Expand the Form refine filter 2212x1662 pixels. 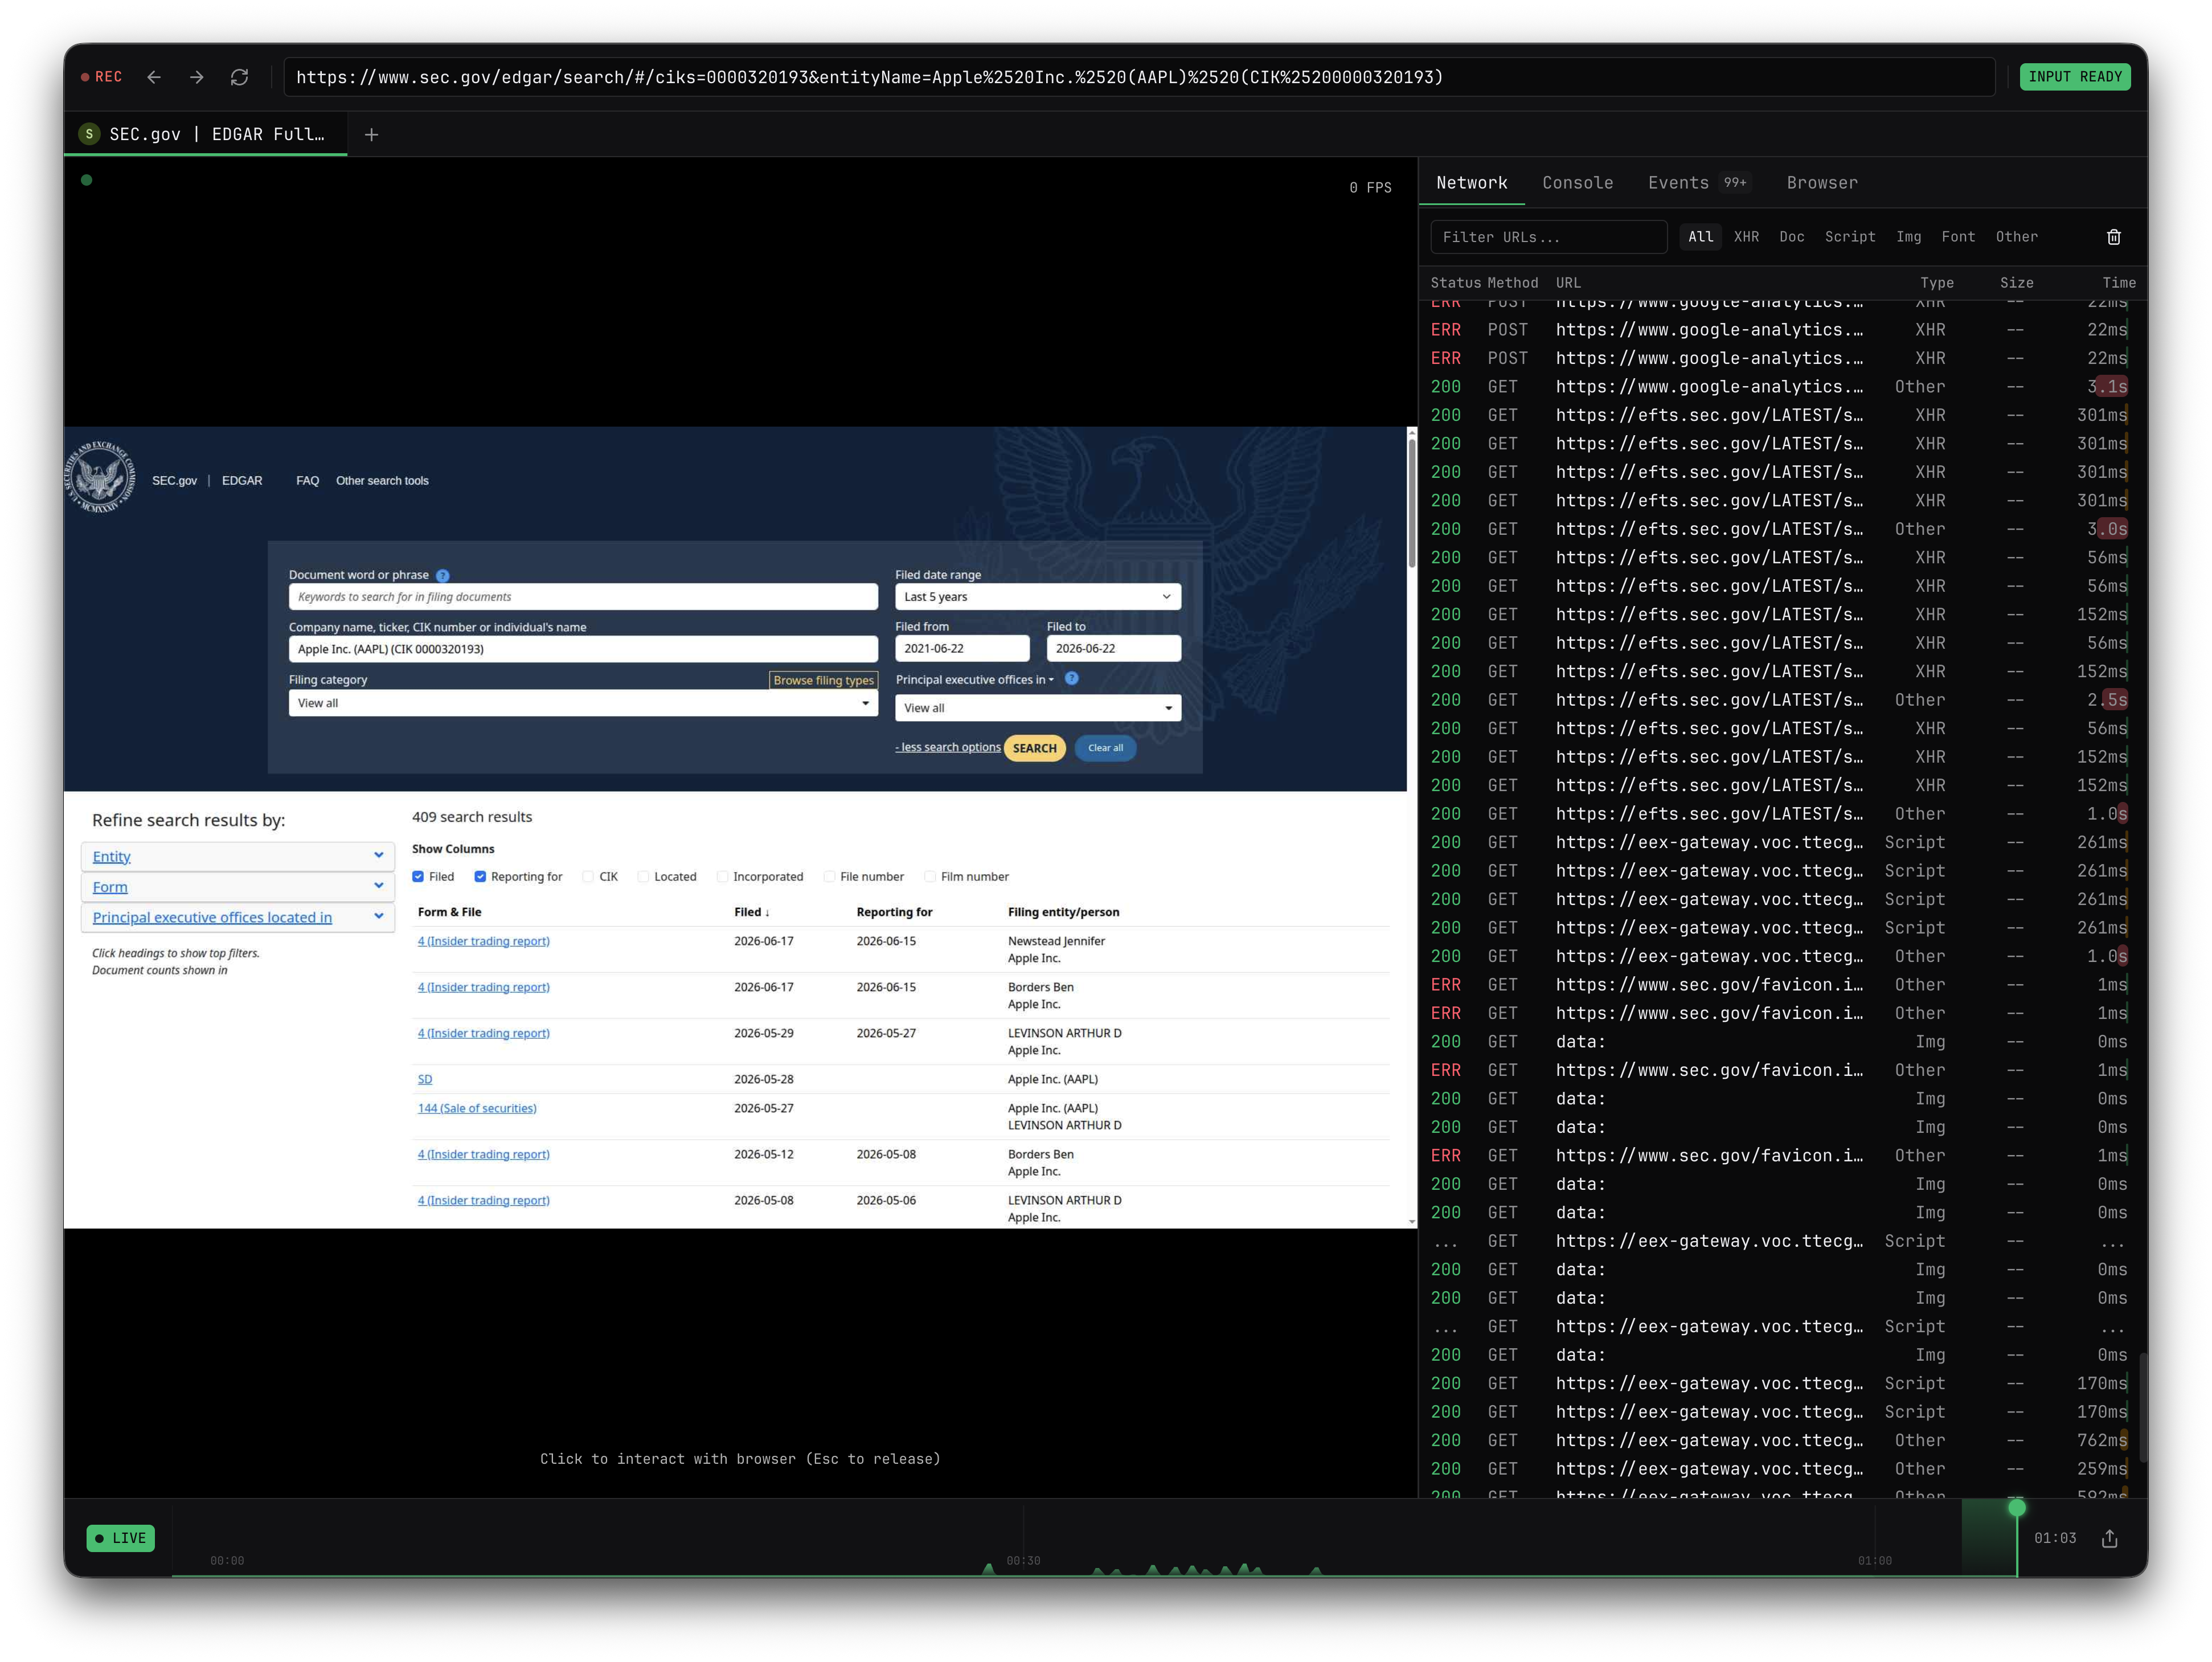pyautogui.click(x=237, y=887)
